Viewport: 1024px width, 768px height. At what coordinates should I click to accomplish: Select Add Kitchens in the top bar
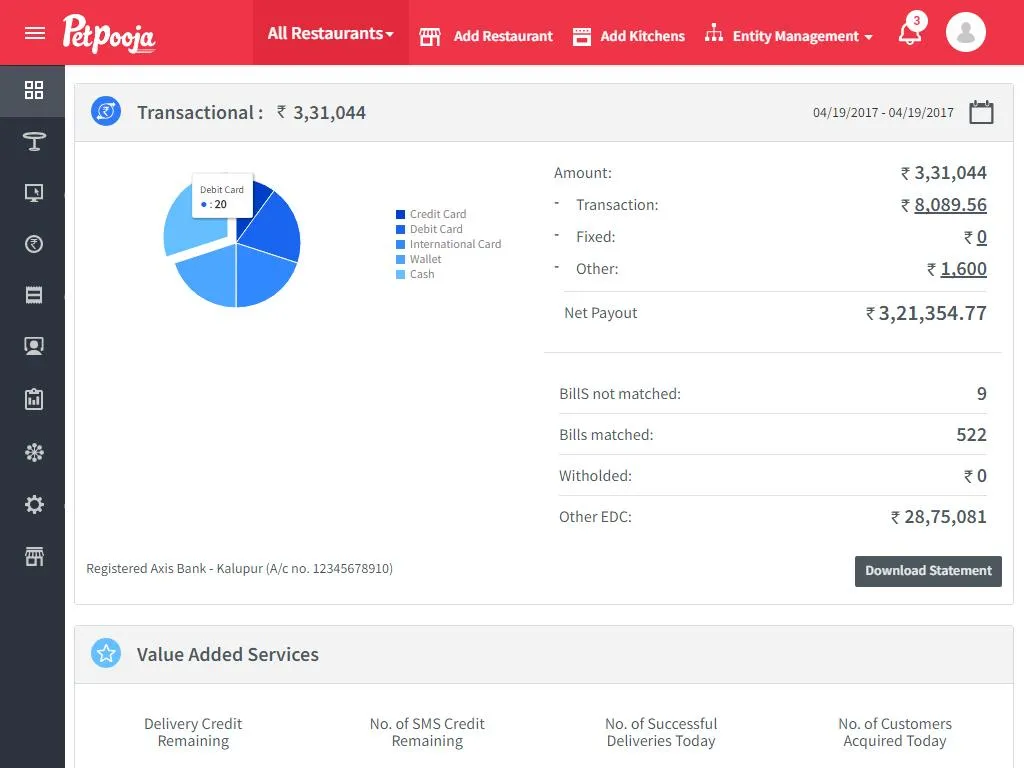(x=628, y=36)
